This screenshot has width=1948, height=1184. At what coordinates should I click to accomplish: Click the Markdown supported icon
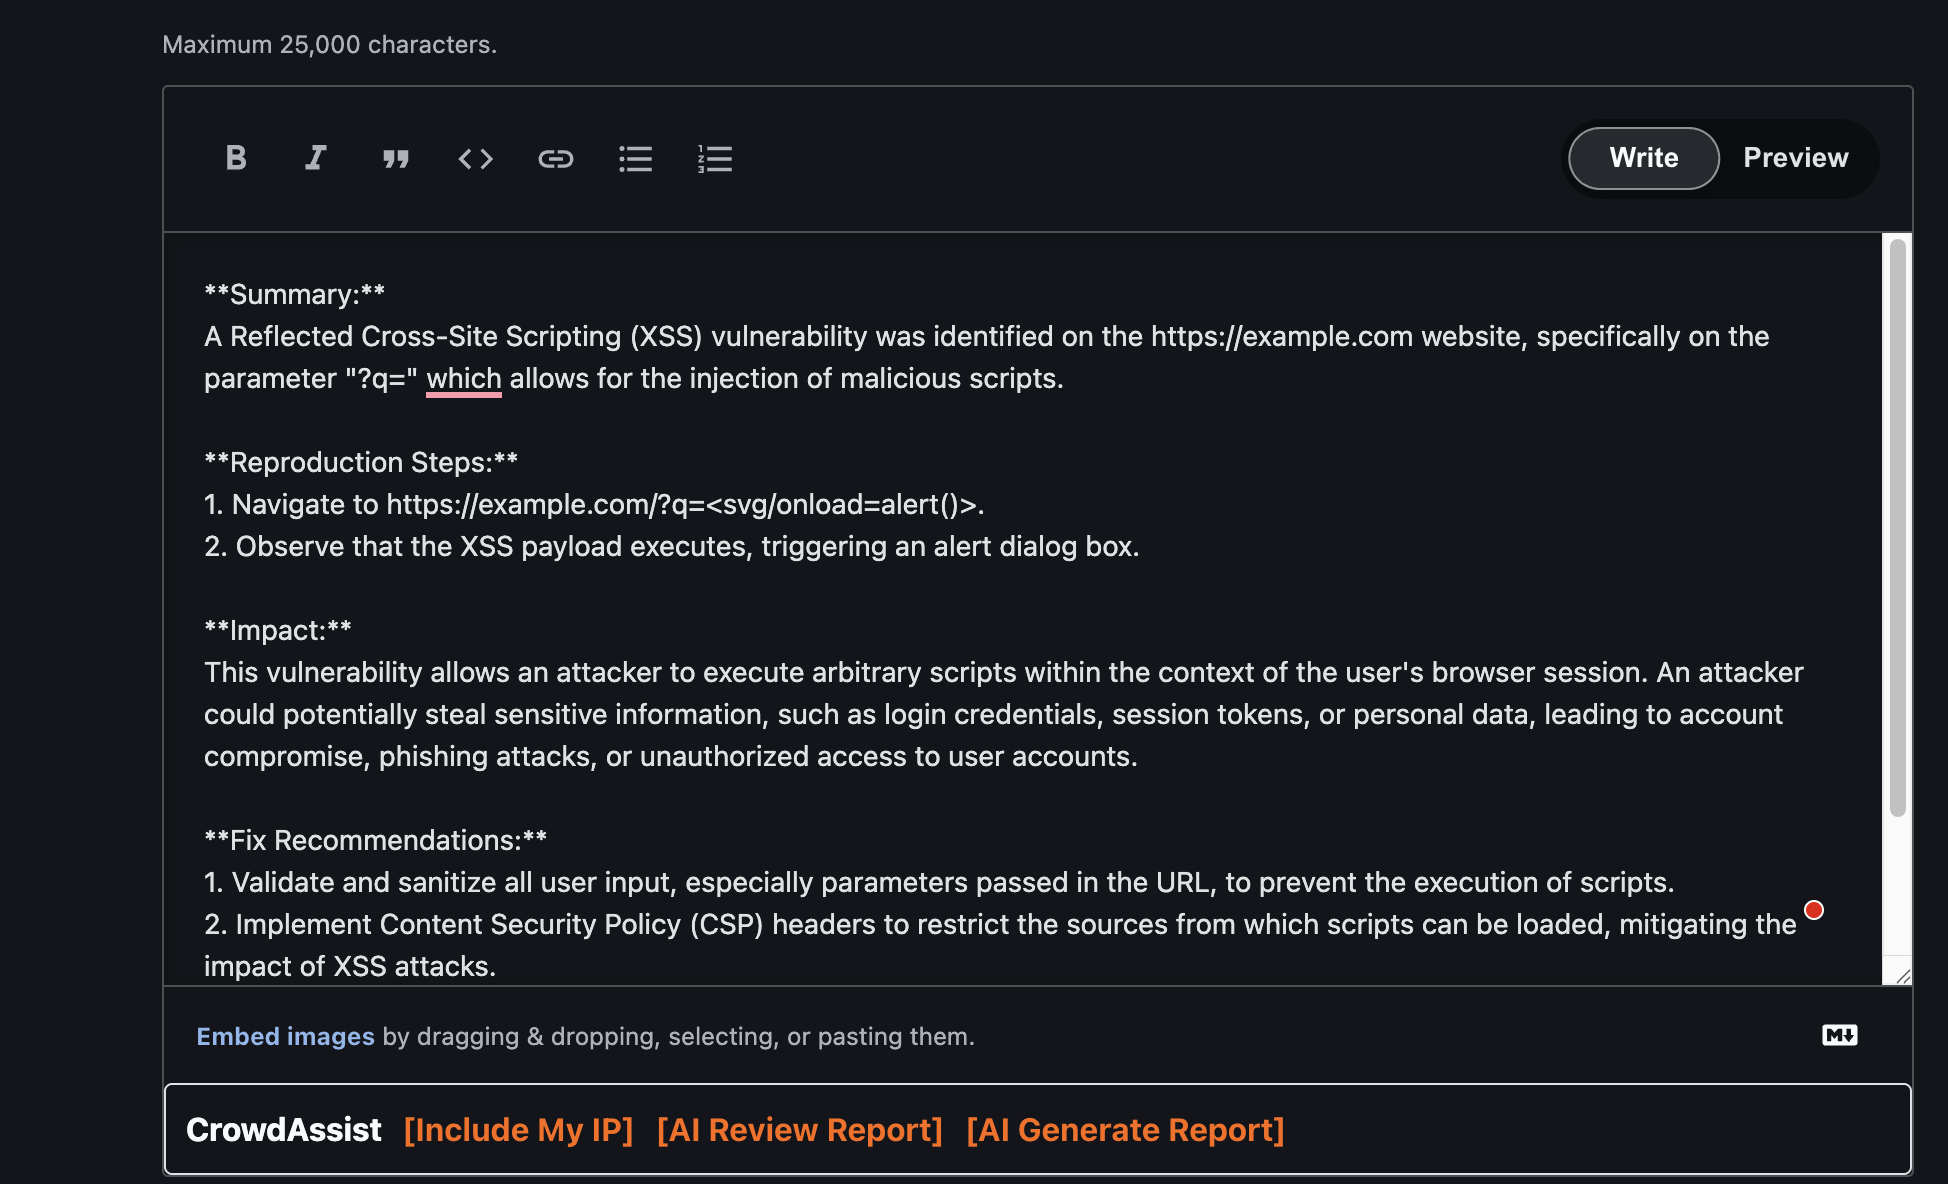[x=1839, y=1035]
